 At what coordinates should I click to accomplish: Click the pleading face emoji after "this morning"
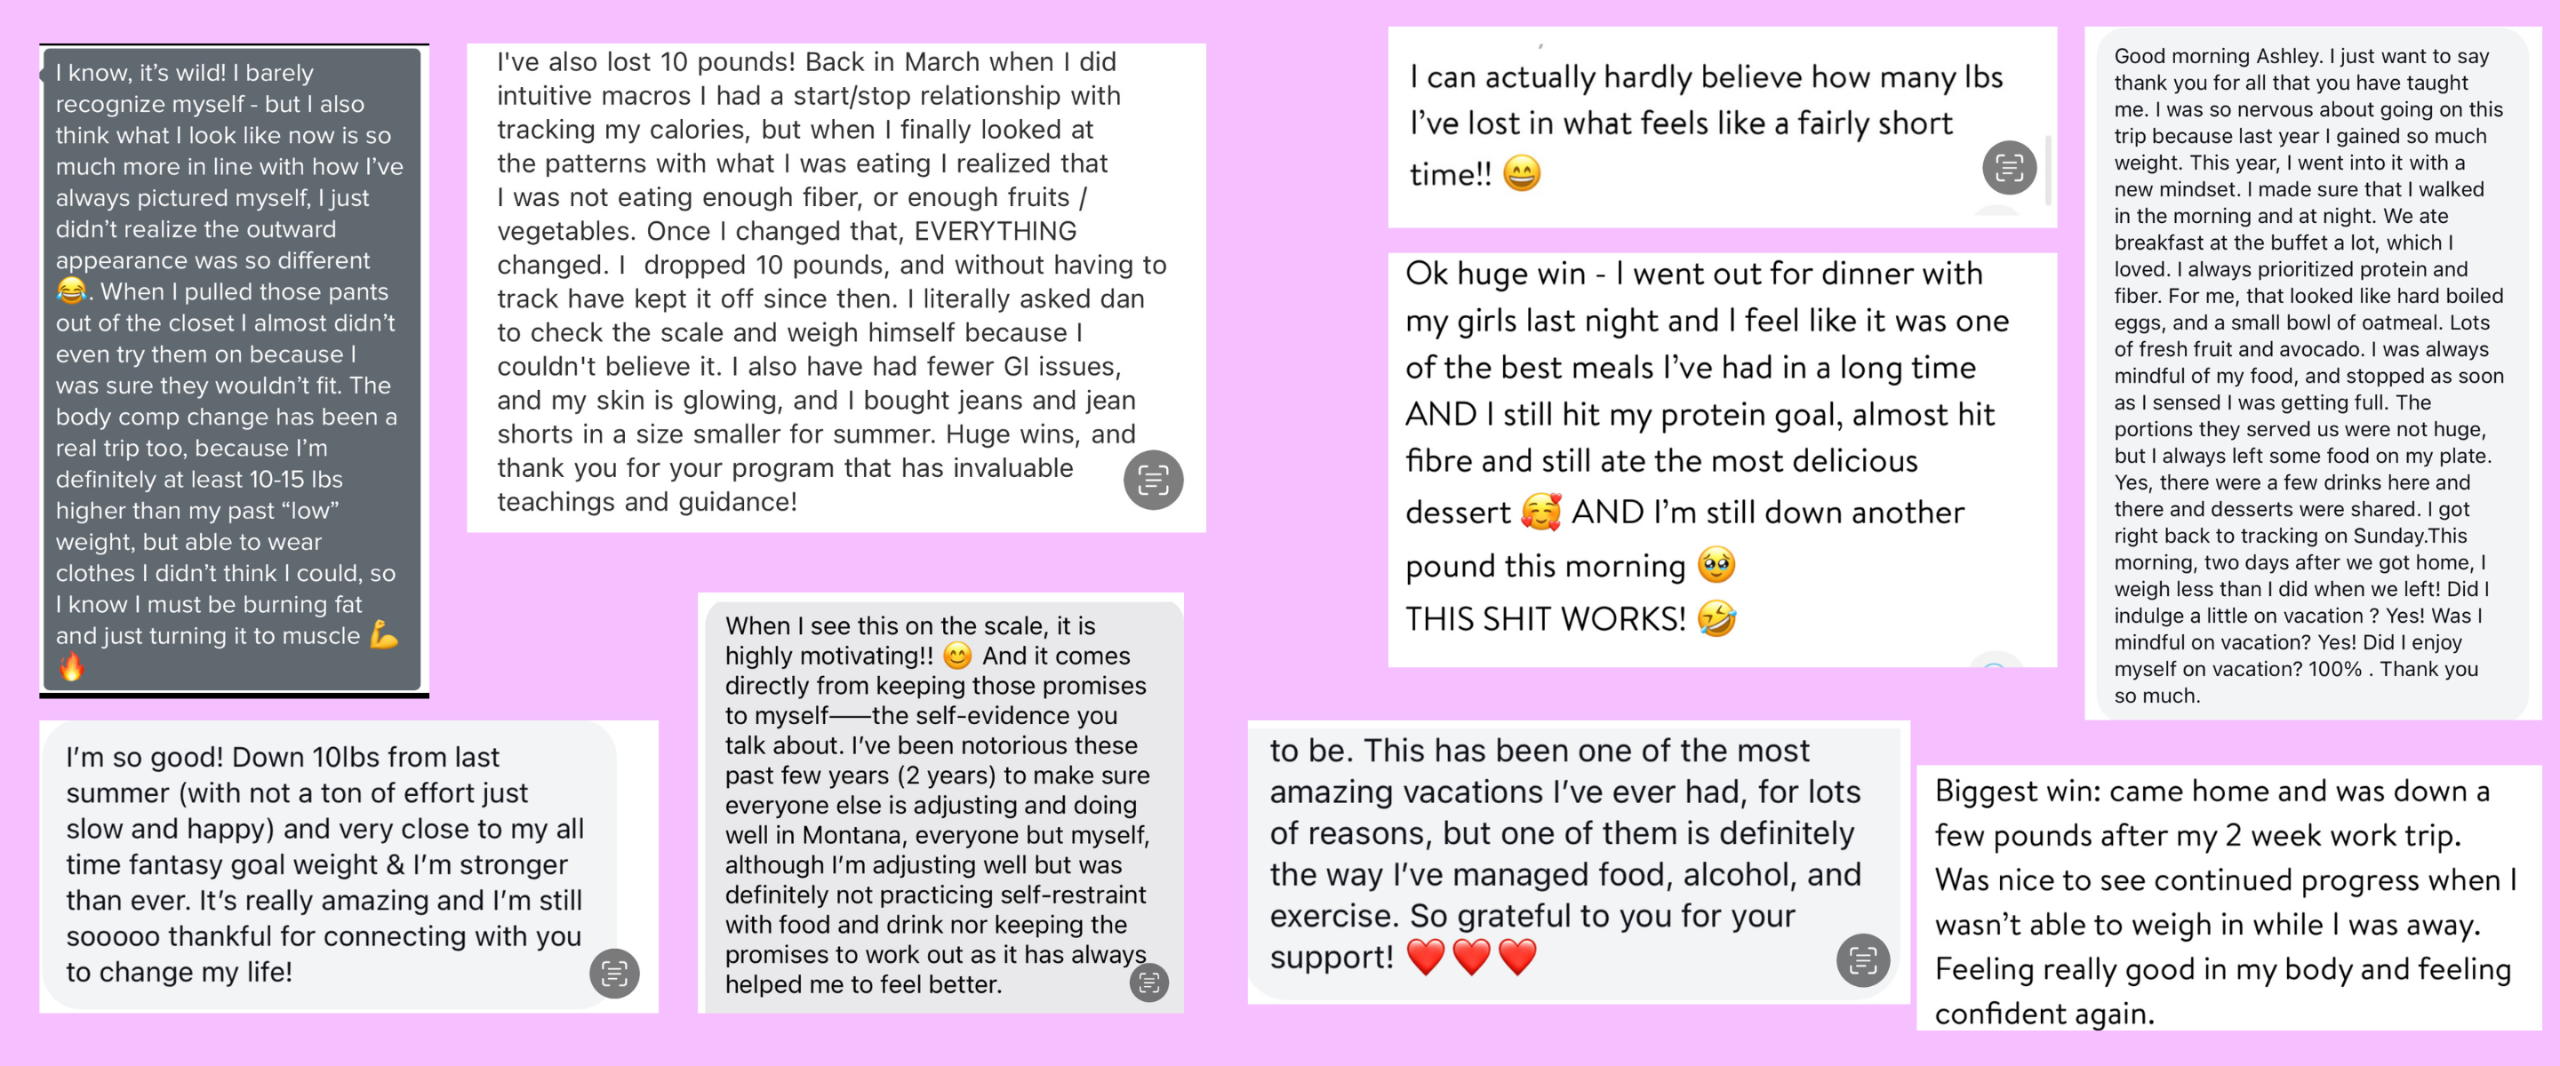click(1716, 566)
